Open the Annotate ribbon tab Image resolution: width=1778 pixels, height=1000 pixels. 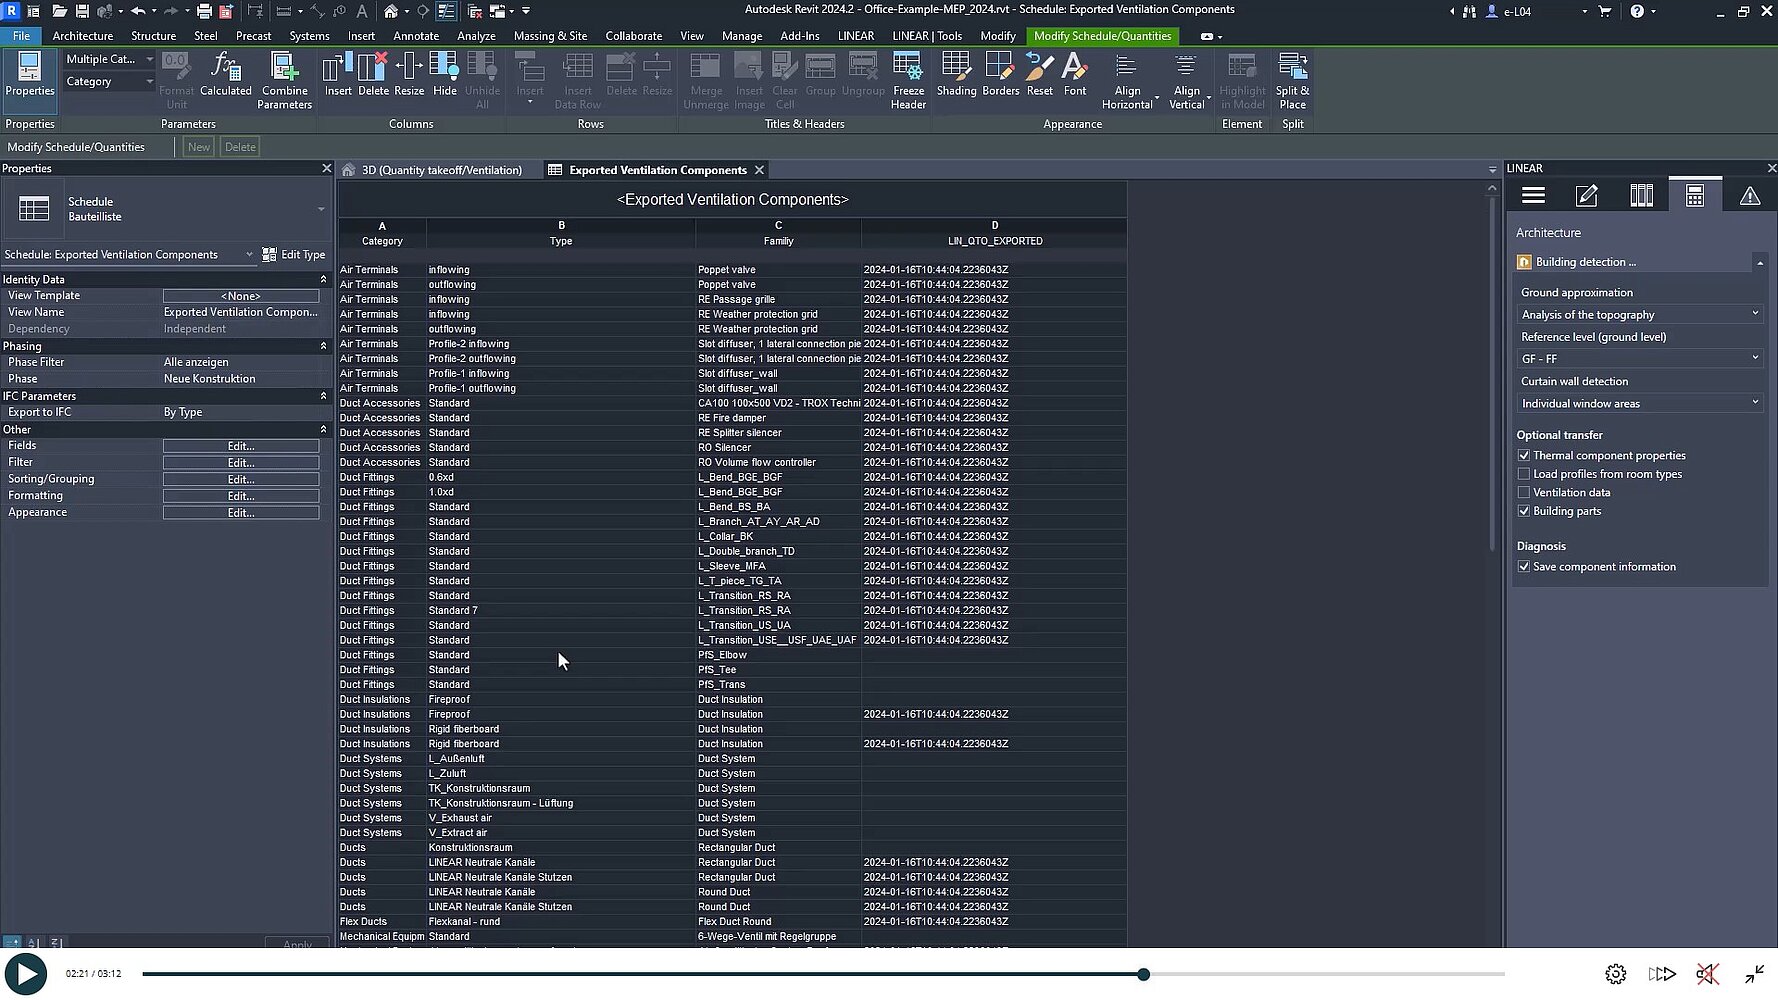click(x=415, y=36)
